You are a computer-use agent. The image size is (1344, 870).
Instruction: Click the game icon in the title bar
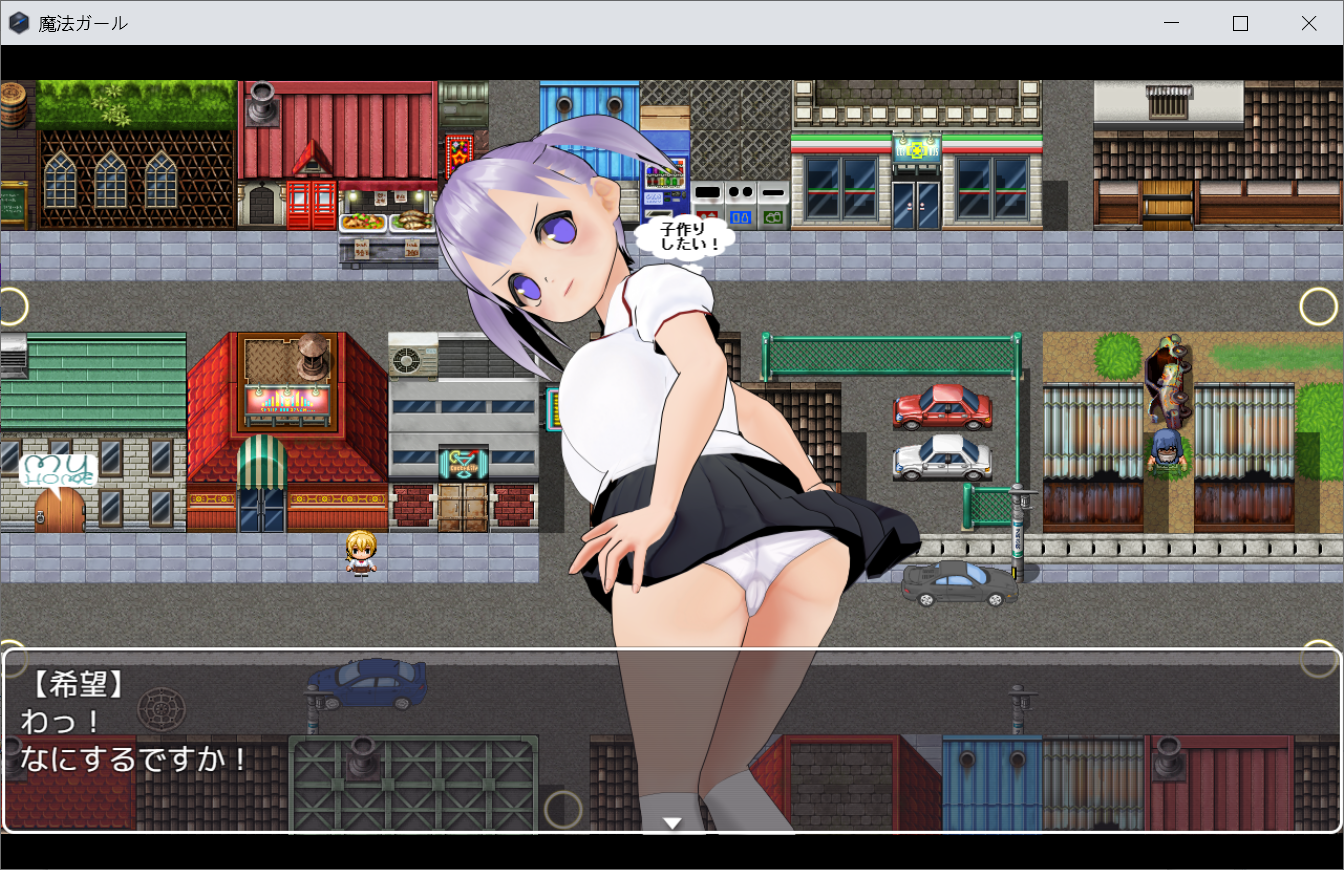click(x=18, y=22)
